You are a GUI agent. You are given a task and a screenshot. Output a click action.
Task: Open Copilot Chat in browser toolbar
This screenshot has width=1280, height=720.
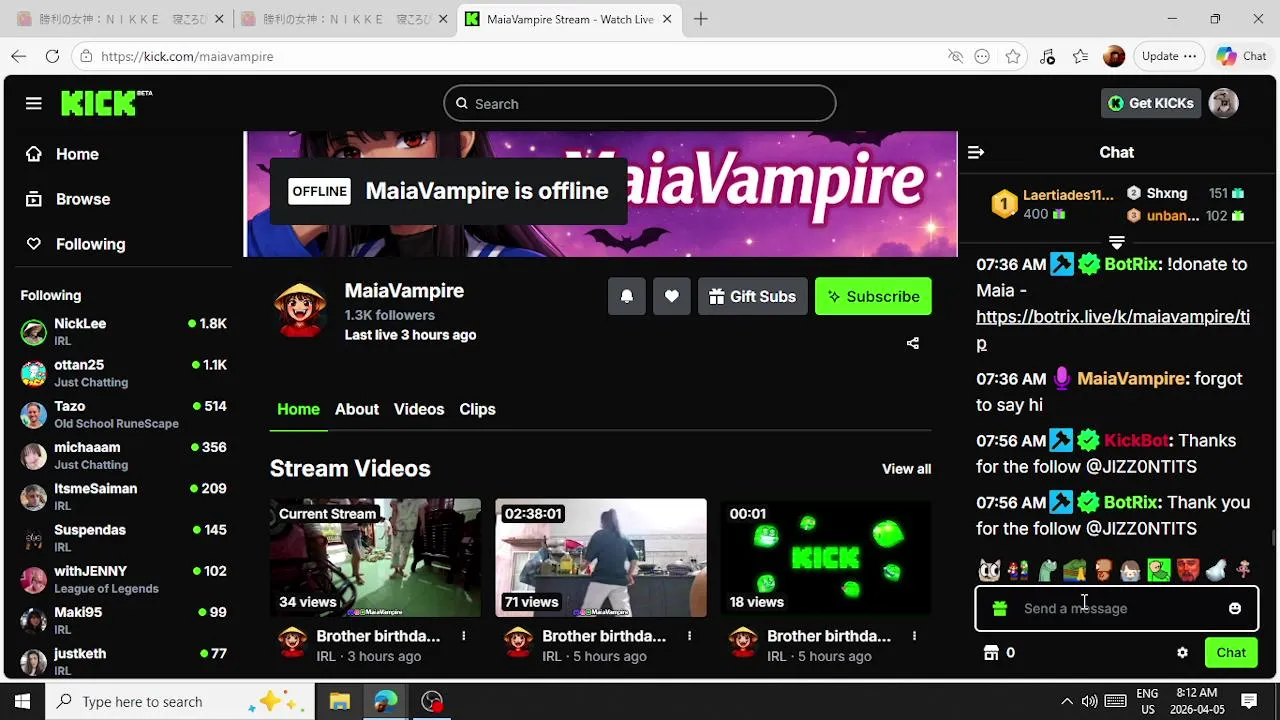1241,56
